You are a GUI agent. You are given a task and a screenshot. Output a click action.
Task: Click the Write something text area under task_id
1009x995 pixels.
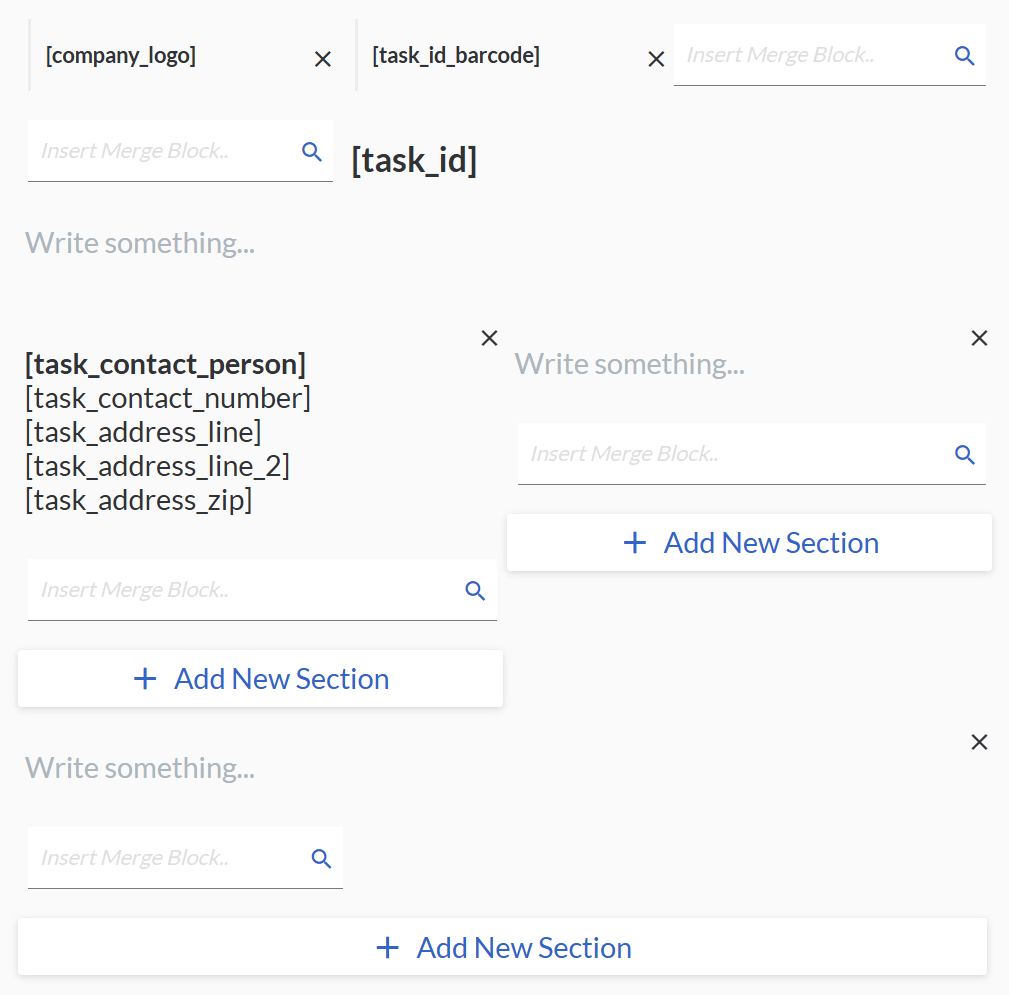140,243
